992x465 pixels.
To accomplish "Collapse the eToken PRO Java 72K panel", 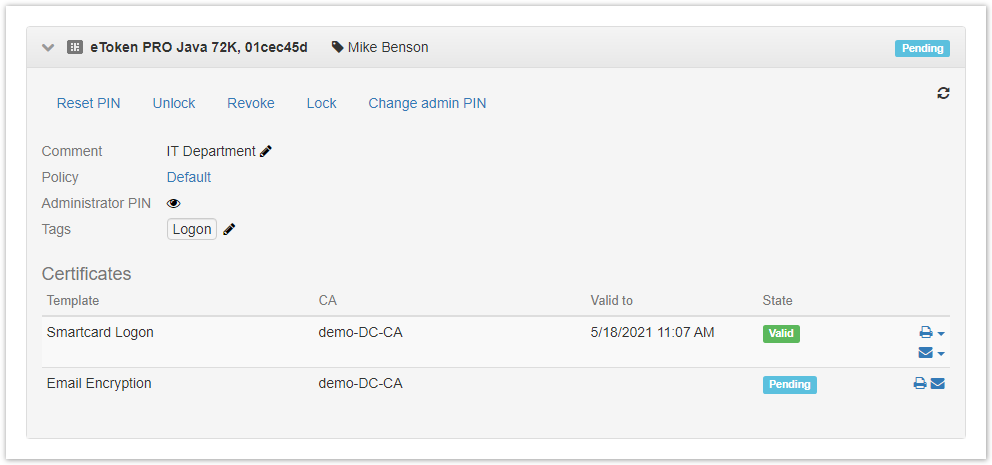I will 48,47.
